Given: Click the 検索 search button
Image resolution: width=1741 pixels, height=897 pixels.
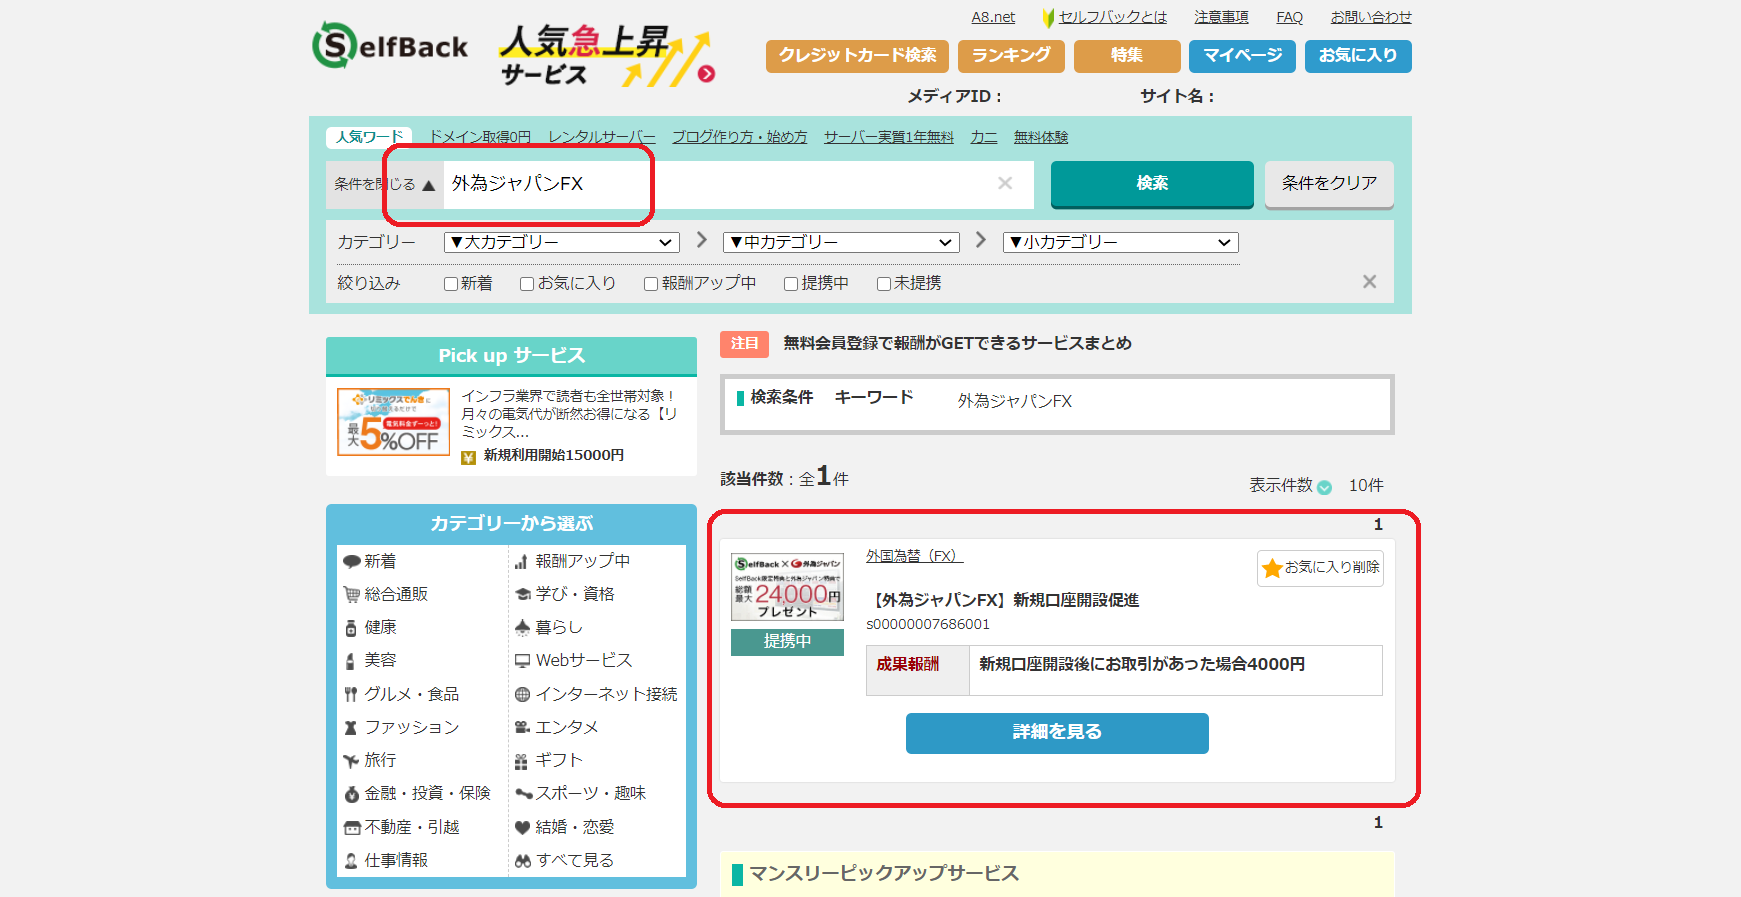Looking at the screenshot, I should (1152, 184).
